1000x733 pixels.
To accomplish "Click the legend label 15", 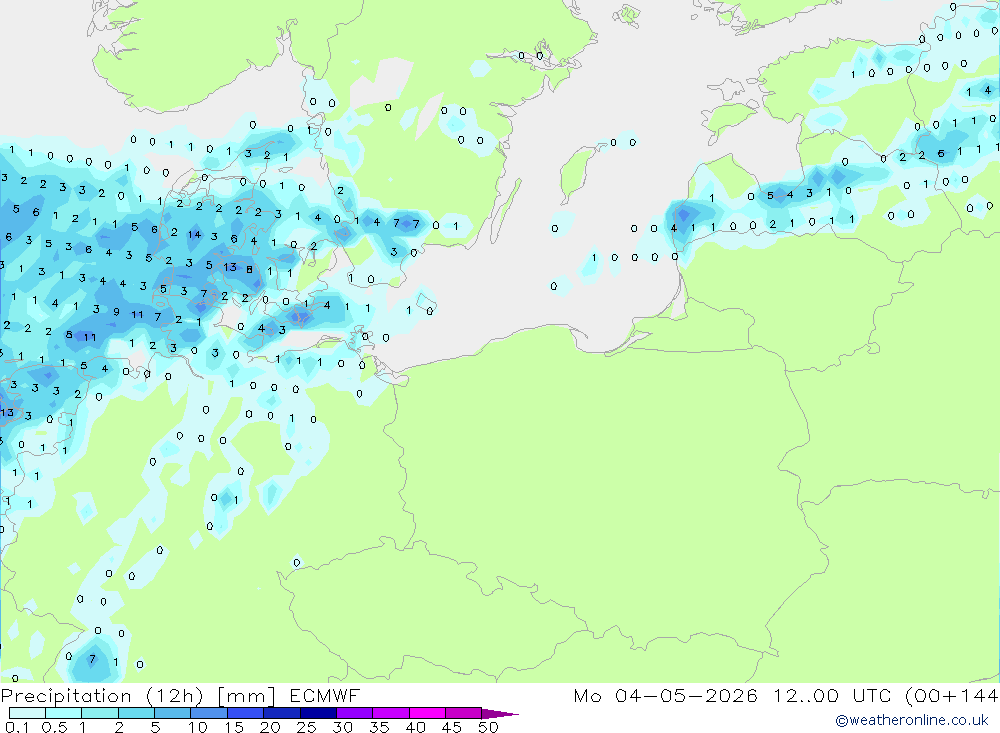I will [x=234, y=727].
